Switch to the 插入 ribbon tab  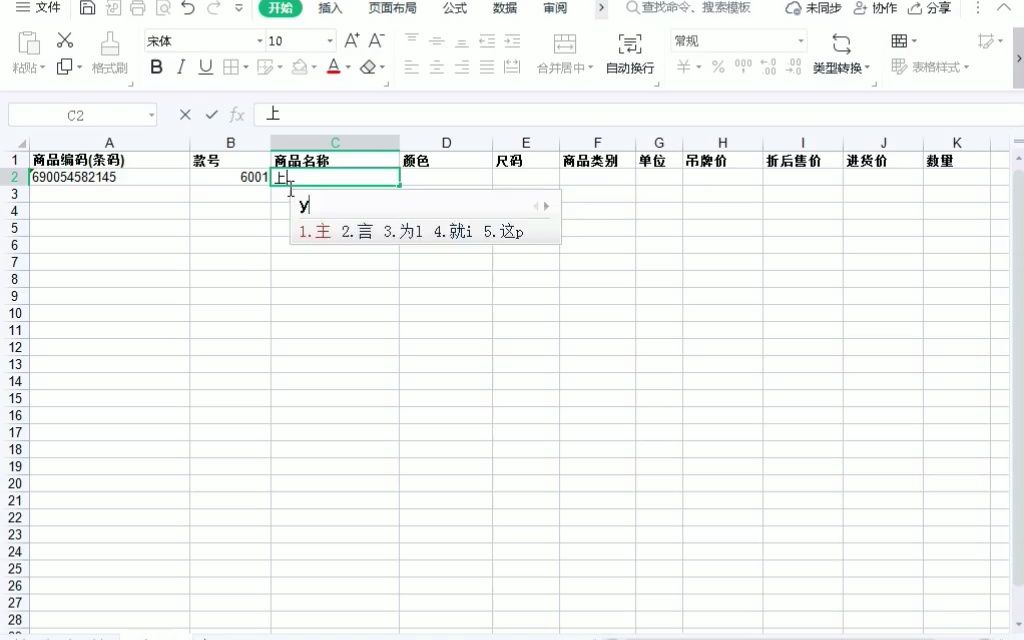[x=330, y=9]
